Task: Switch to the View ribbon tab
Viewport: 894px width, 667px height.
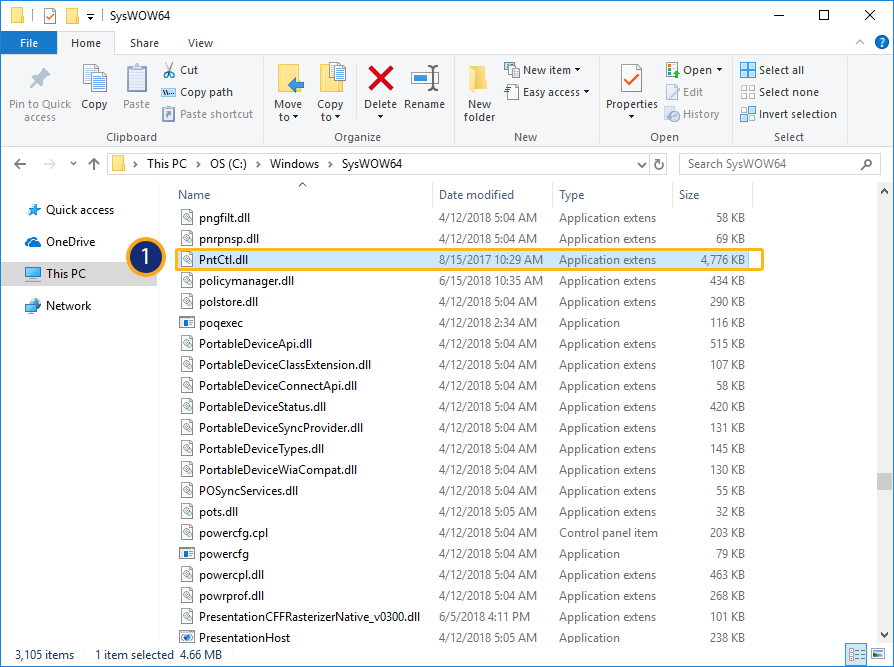Action: click(x=200, y=43)
